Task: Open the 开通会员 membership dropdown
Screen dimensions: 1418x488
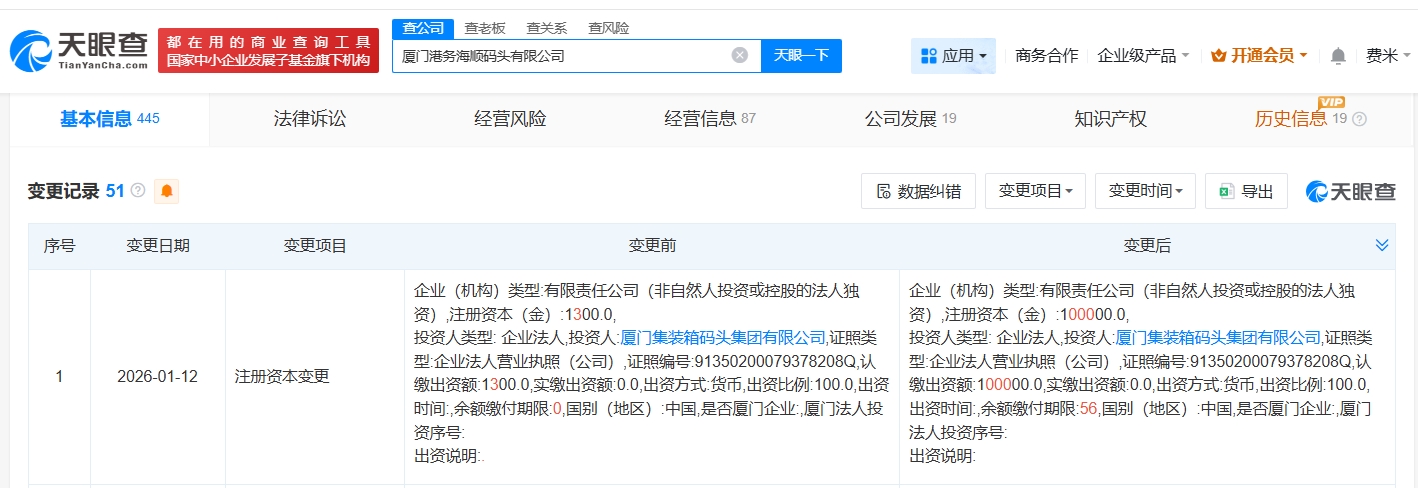Action: [x=1259, y=56]
